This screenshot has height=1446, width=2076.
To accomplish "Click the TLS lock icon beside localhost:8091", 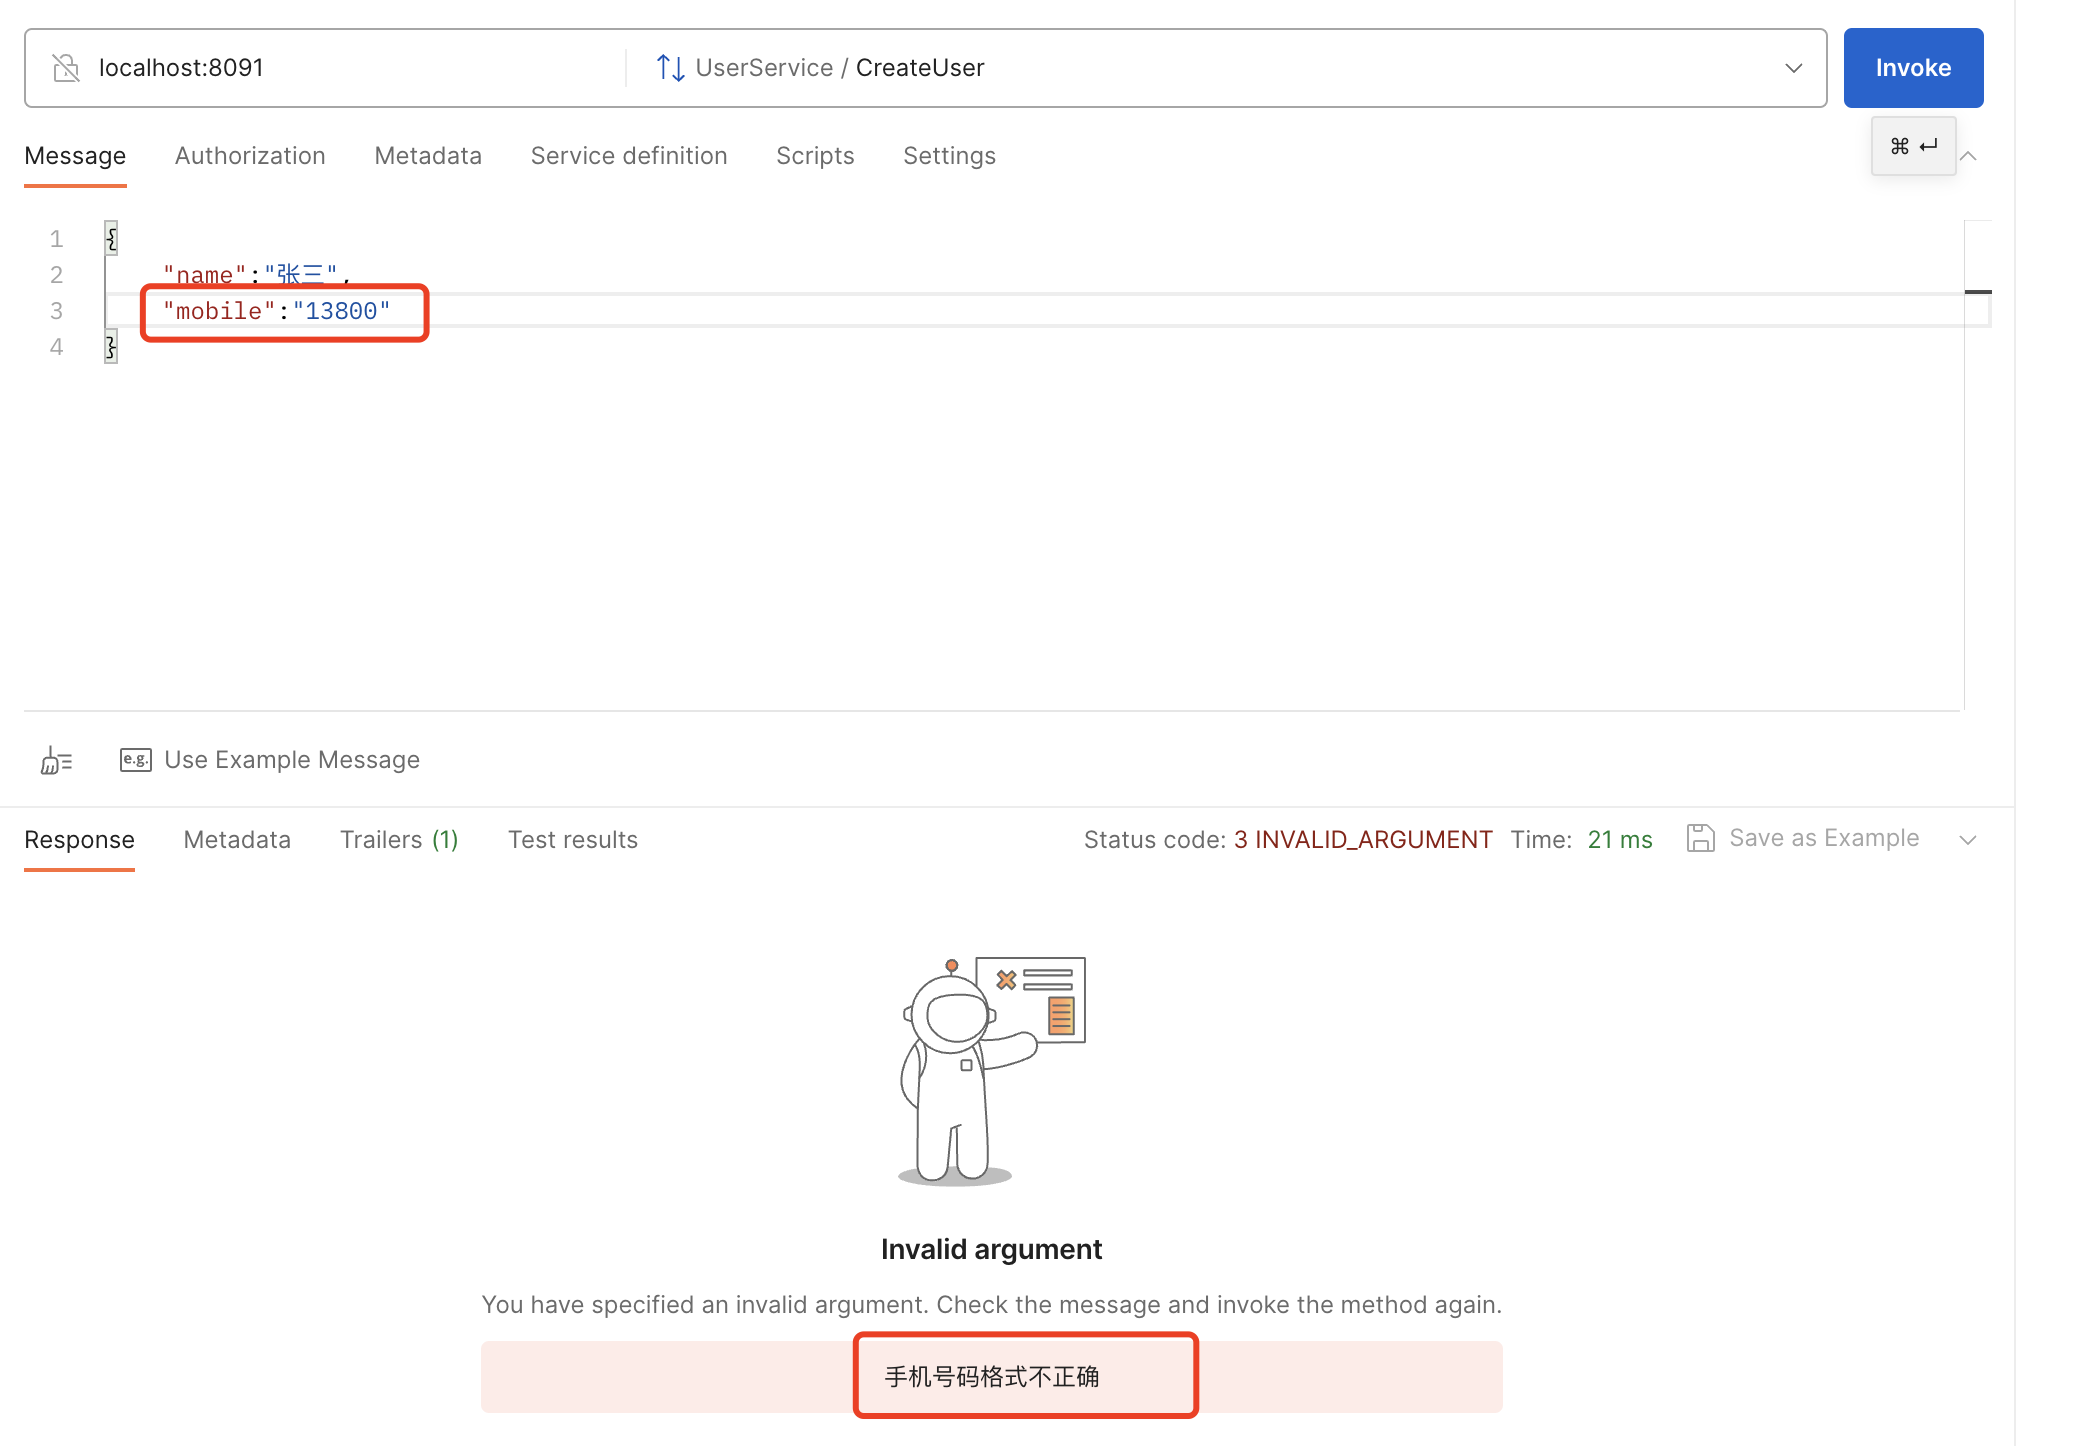I will (66, 68).
